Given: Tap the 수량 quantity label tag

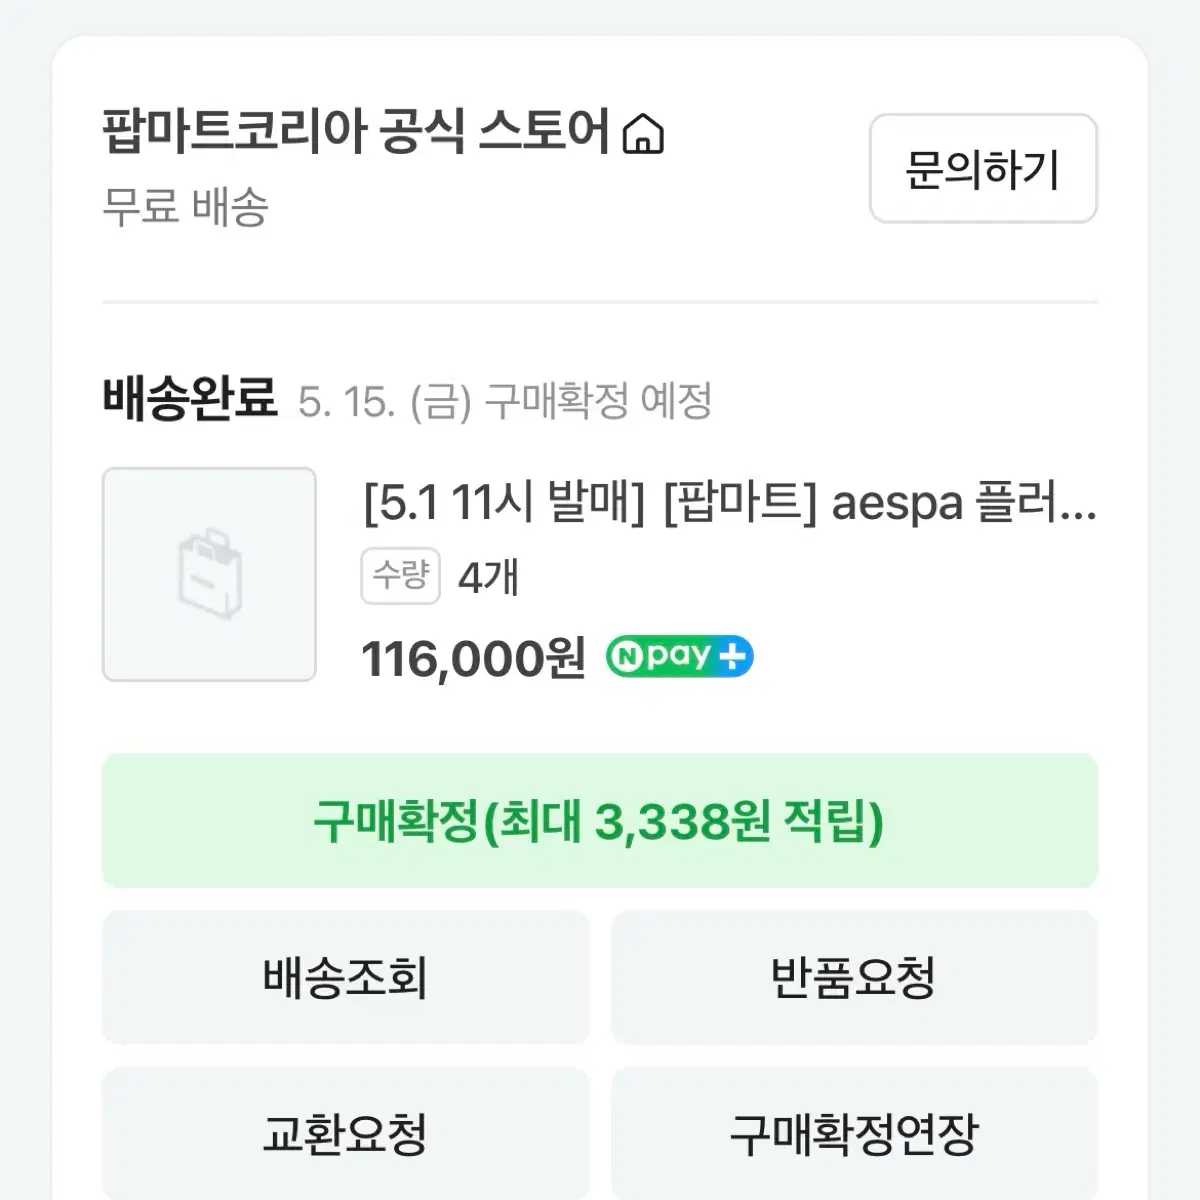Looking at the screenshot, I should pyautogui.click(x=400, y=577).
